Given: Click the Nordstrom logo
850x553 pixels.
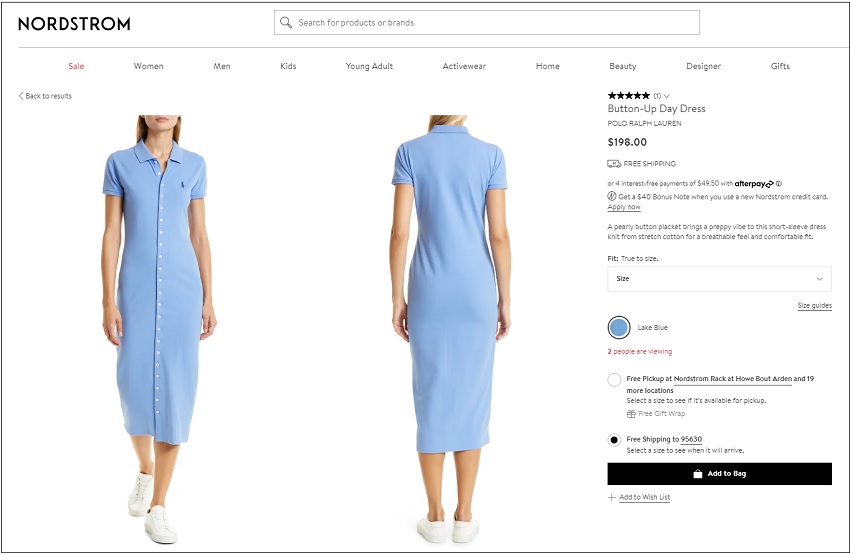Looking at the screenshot, I should click(74, 24).
